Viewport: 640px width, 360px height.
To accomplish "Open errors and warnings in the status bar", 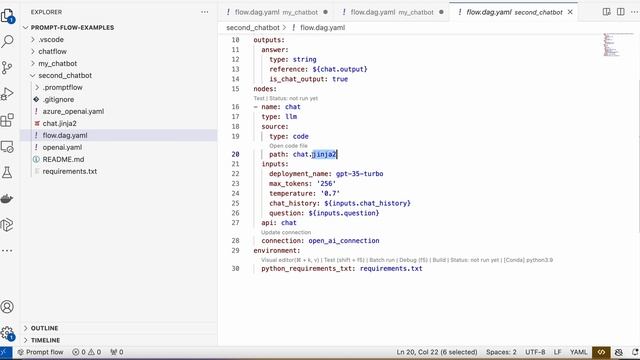I will [x=87, y=352].
